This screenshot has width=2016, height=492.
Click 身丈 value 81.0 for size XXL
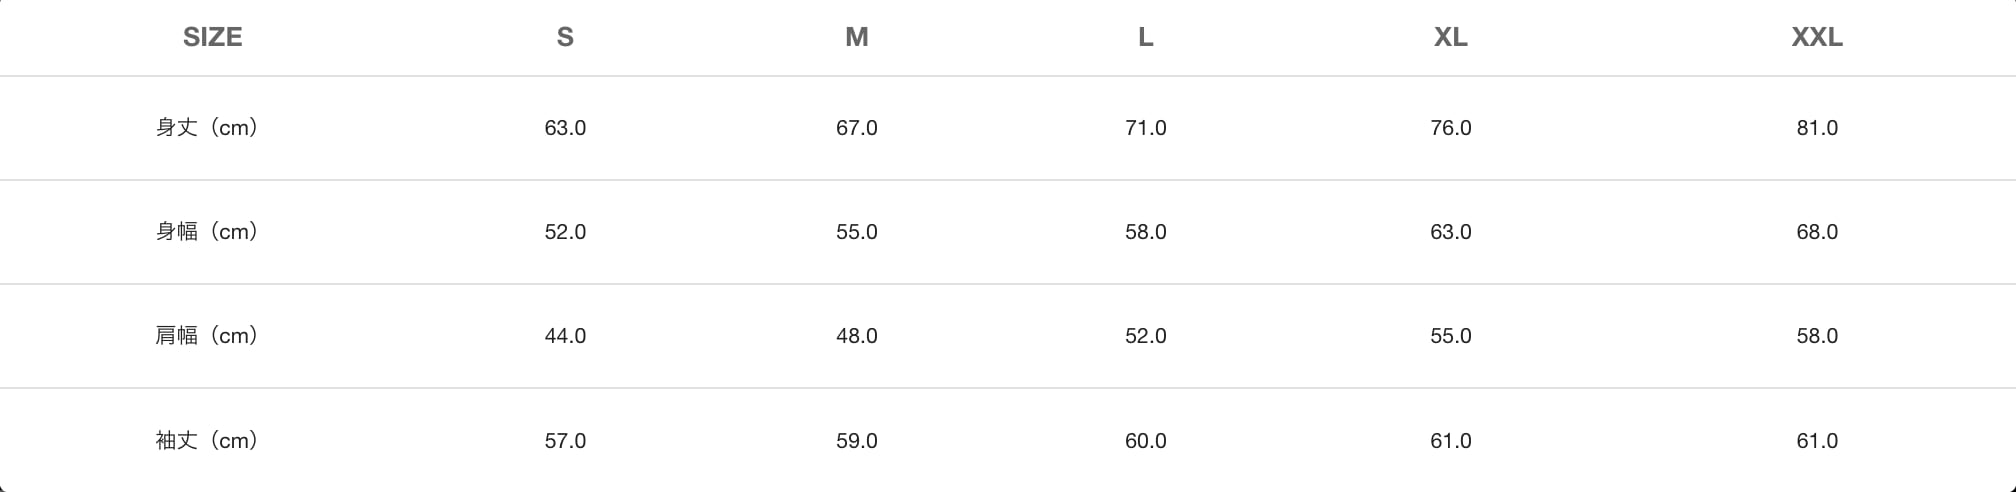point(1816,128)
